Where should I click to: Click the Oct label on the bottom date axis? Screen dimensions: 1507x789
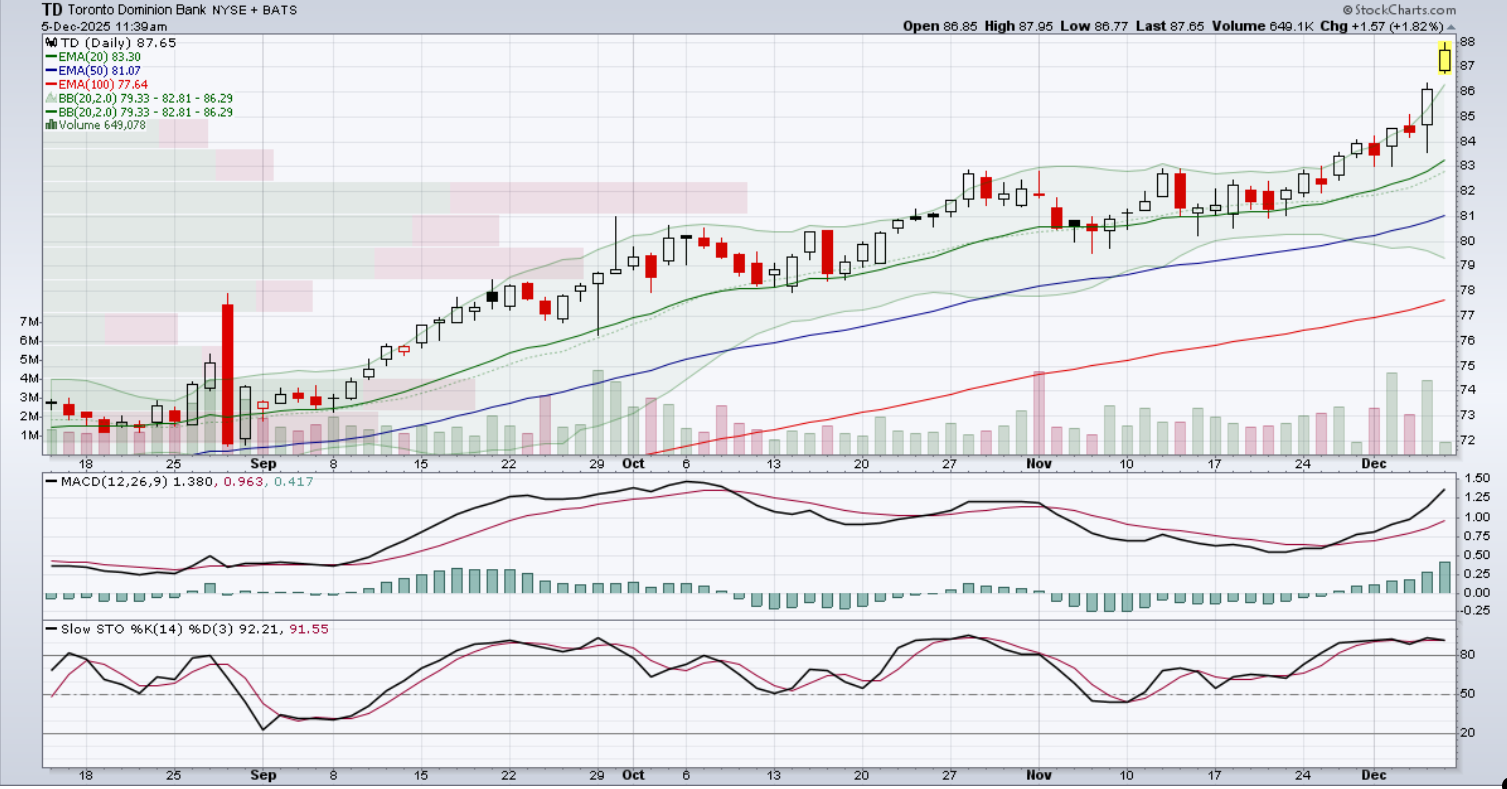pyautogui.click(x=633, y=775)
